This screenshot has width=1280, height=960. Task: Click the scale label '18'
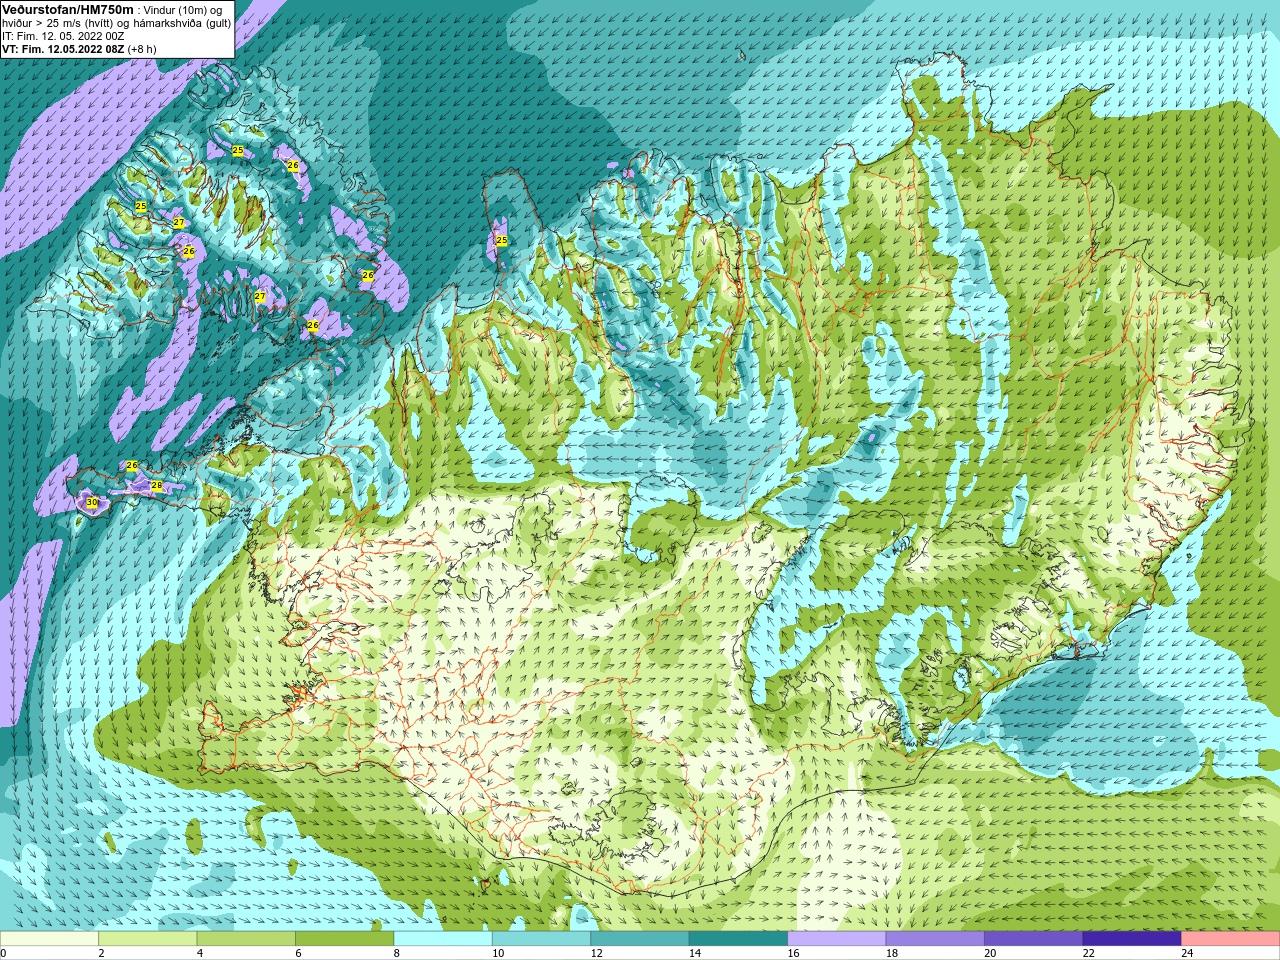pos(892,953)
